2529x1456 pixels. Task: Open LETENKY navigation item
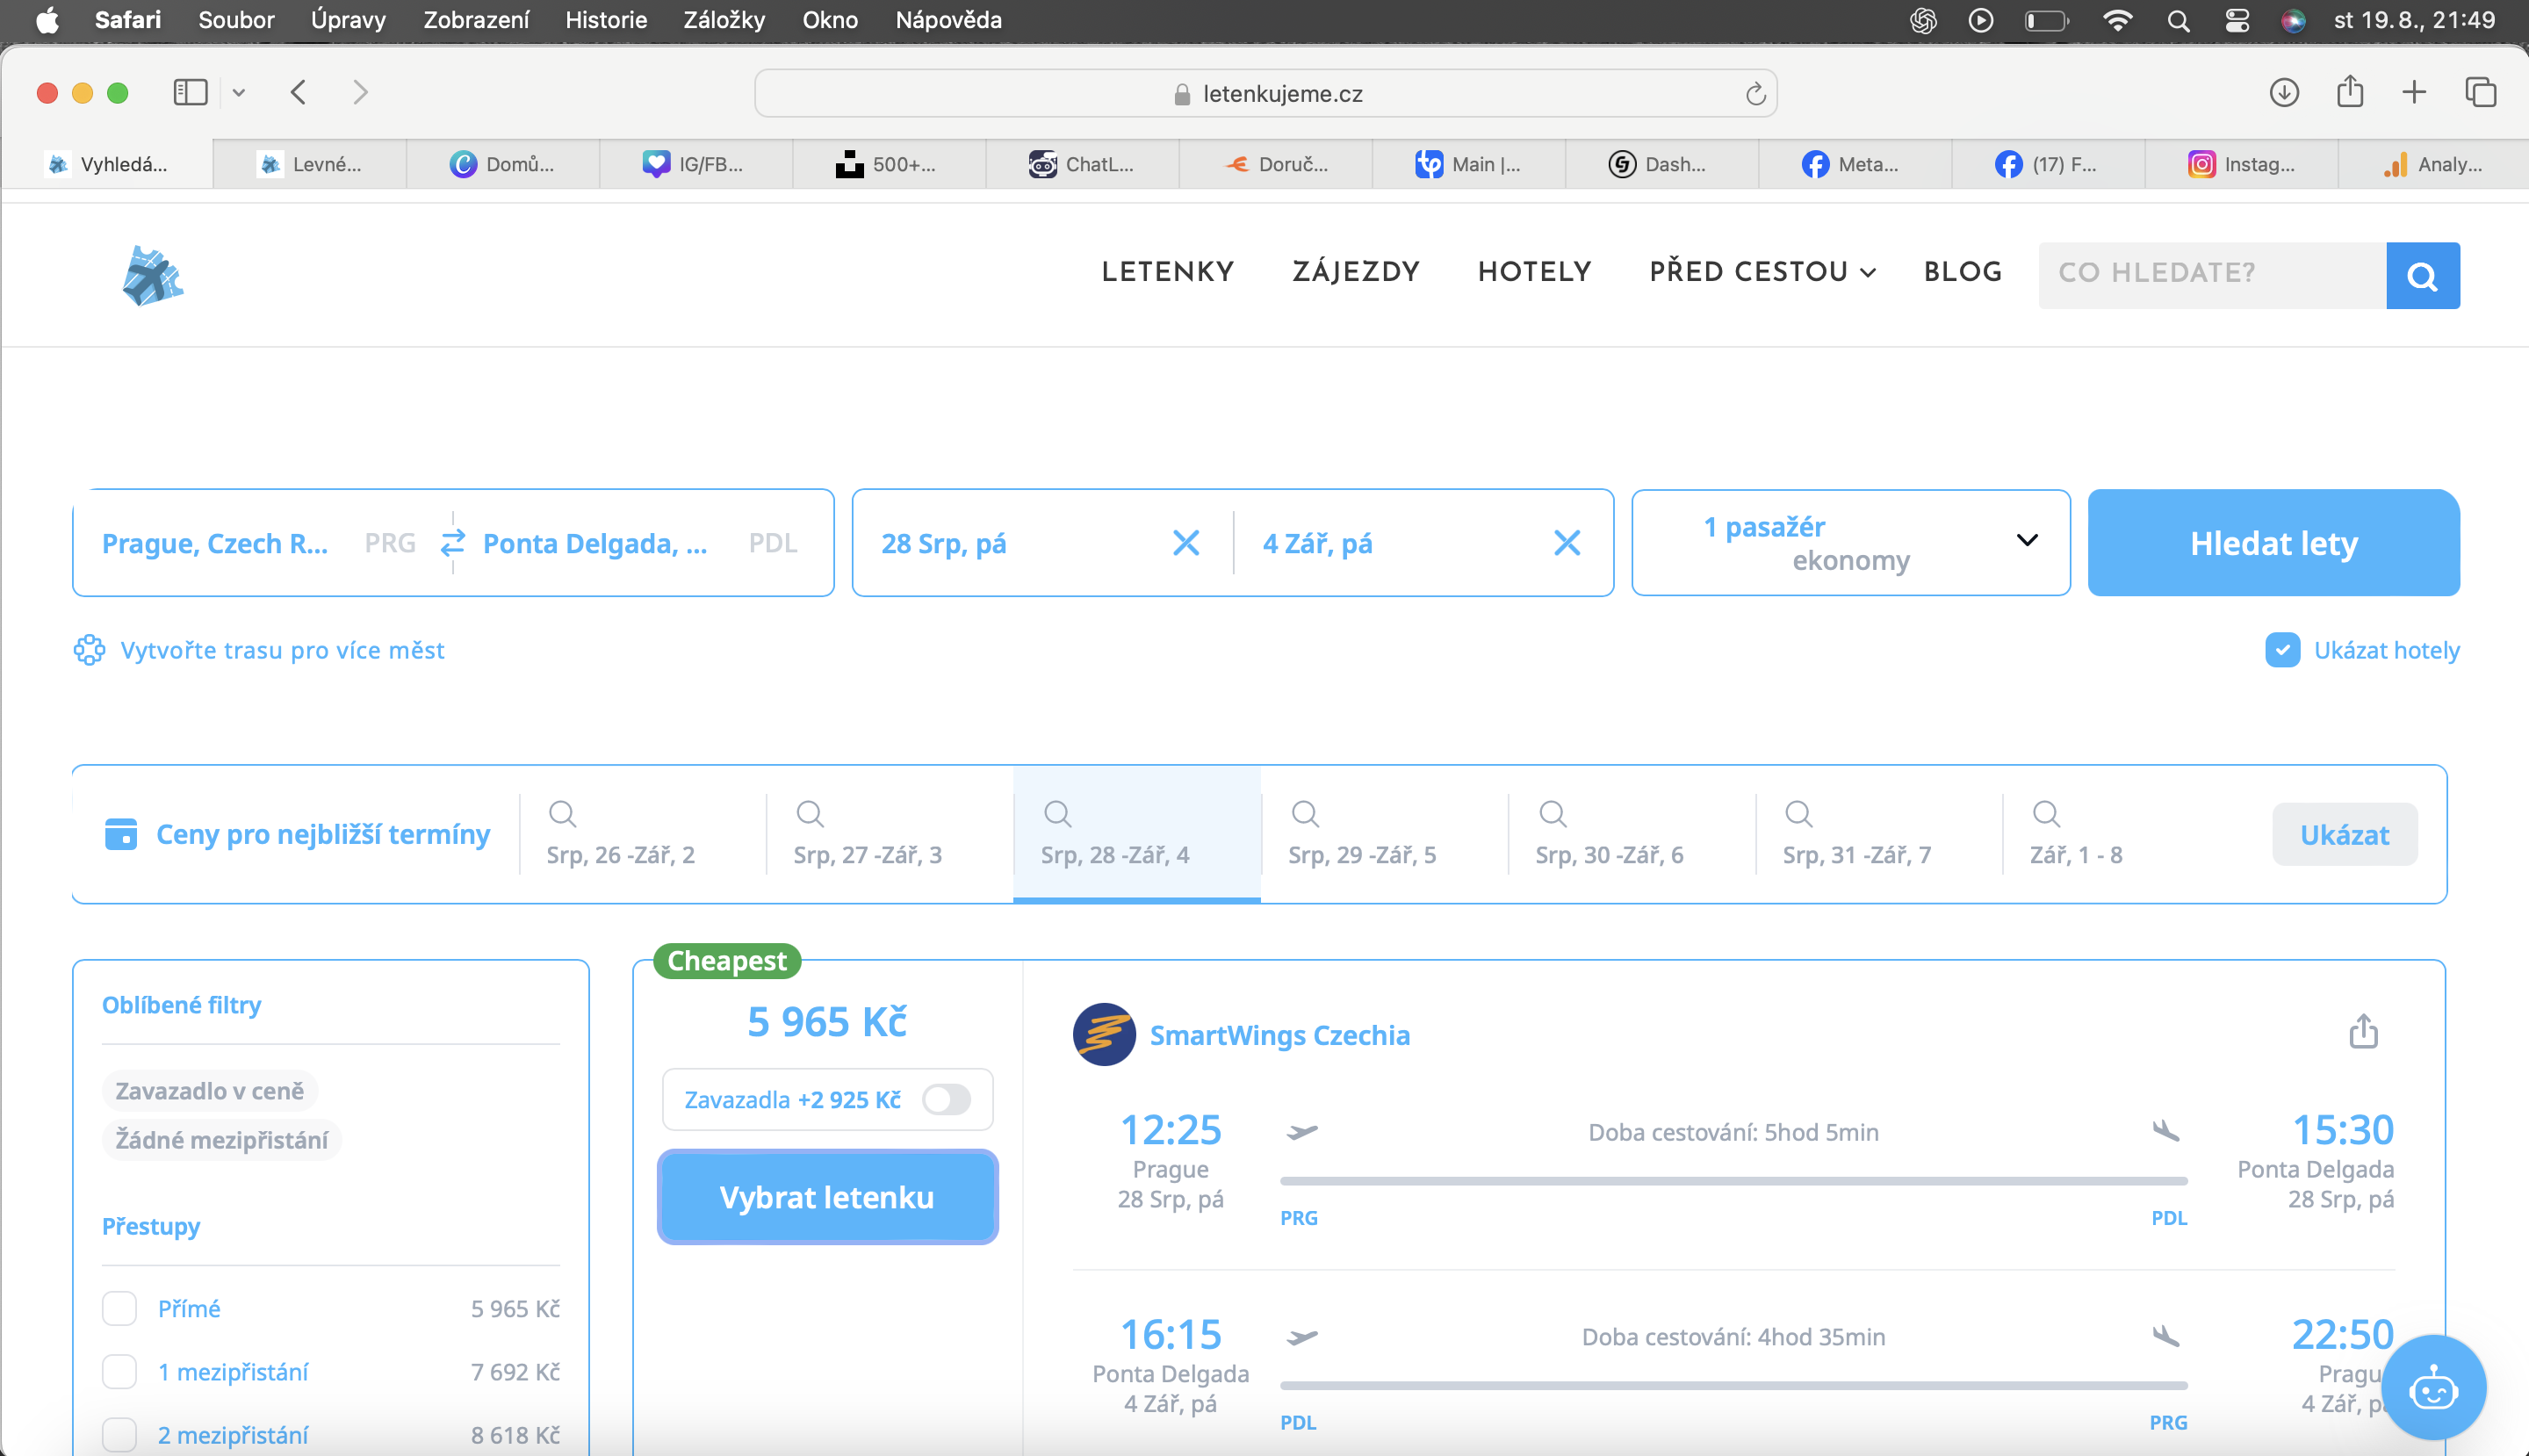point(1167,272)
